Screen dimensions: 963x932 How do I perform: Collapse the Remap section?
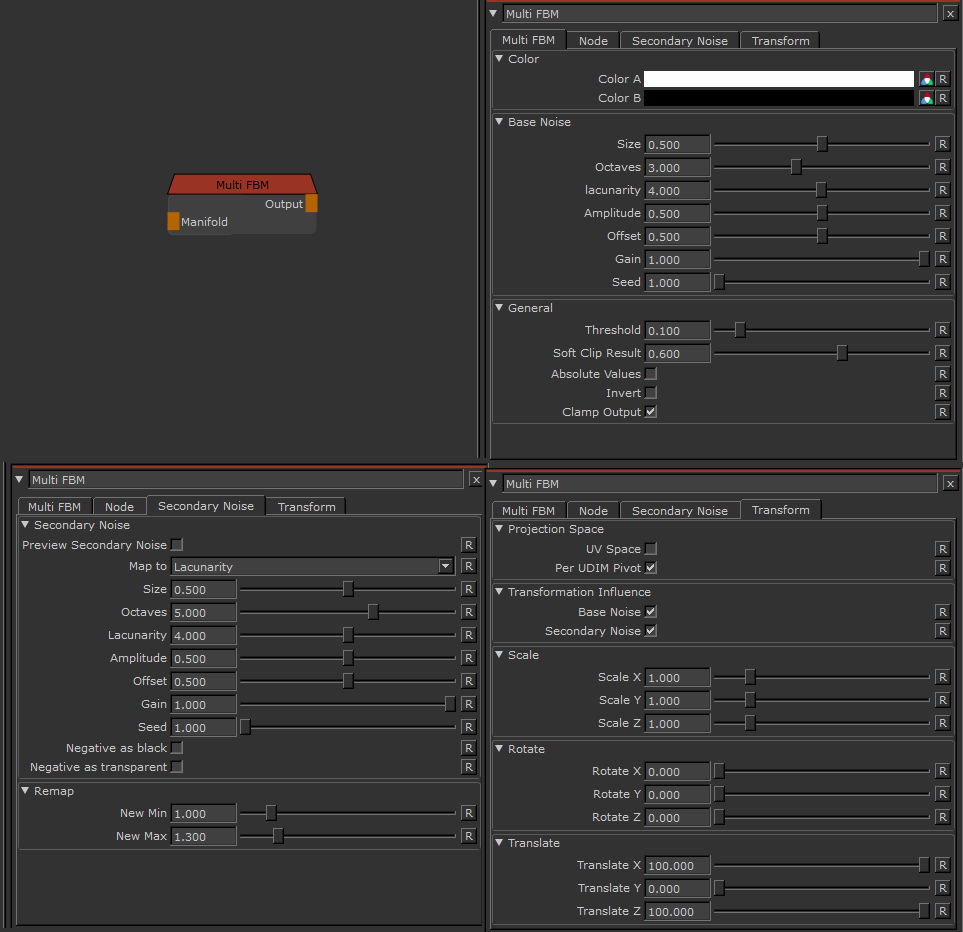coord(25,791)
